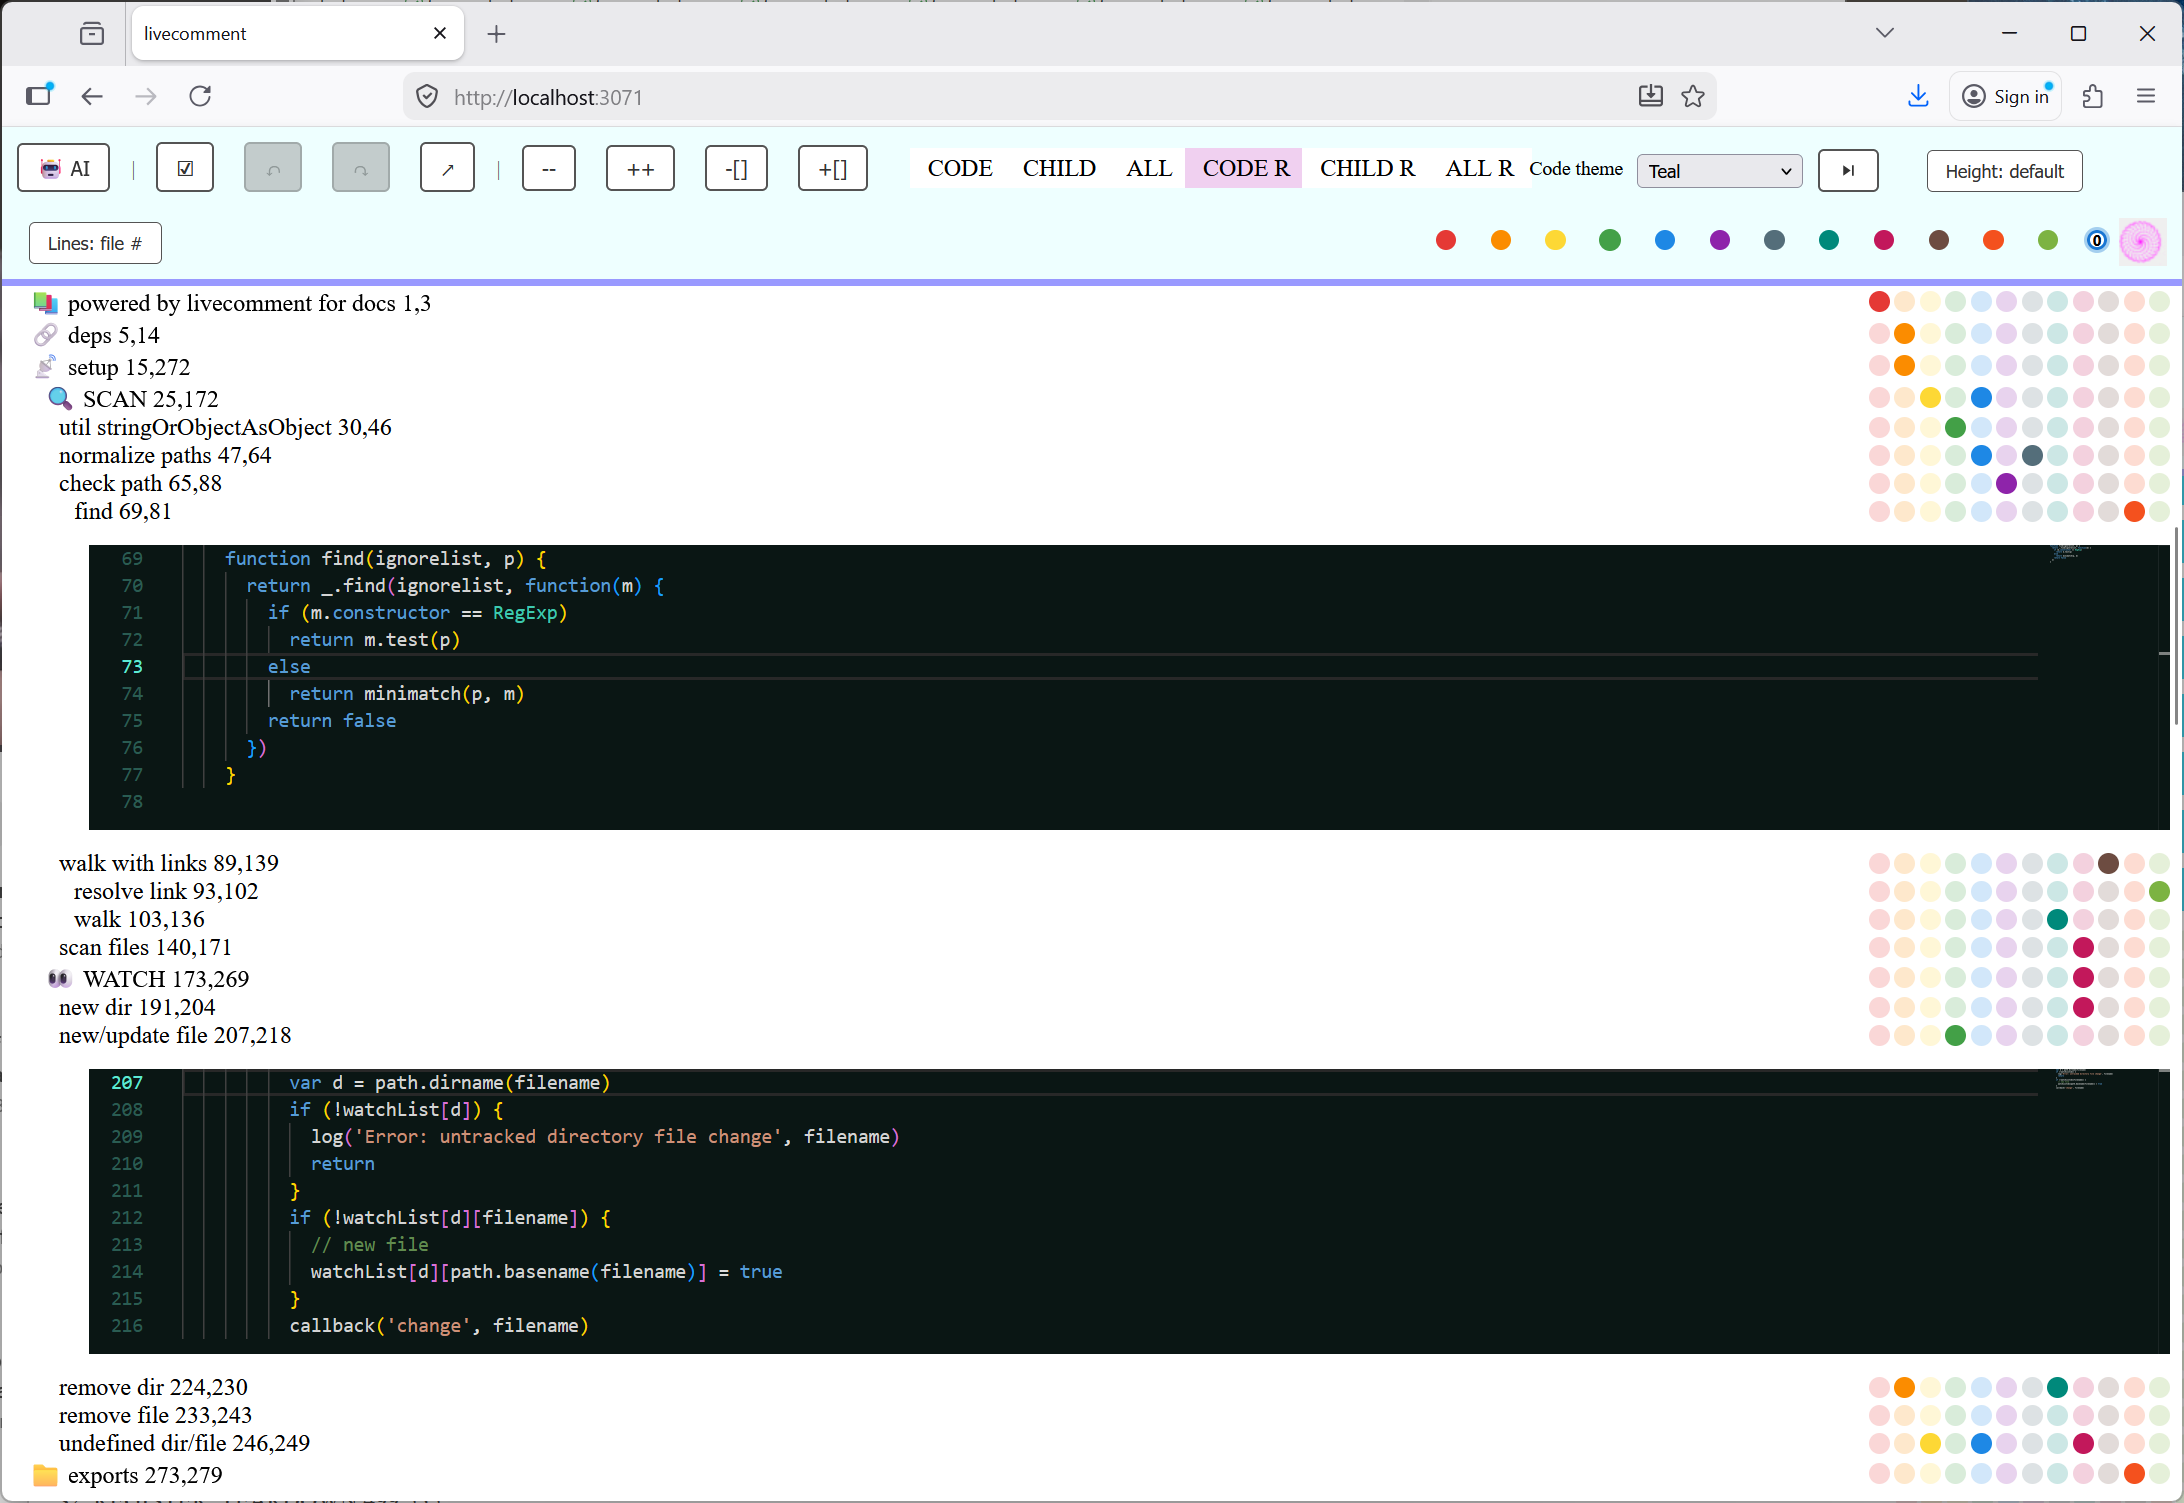Viewport: 2184px width, 1503px height.
Task: Toggle blue dot on SCAN row
Action: (1981, 398)
